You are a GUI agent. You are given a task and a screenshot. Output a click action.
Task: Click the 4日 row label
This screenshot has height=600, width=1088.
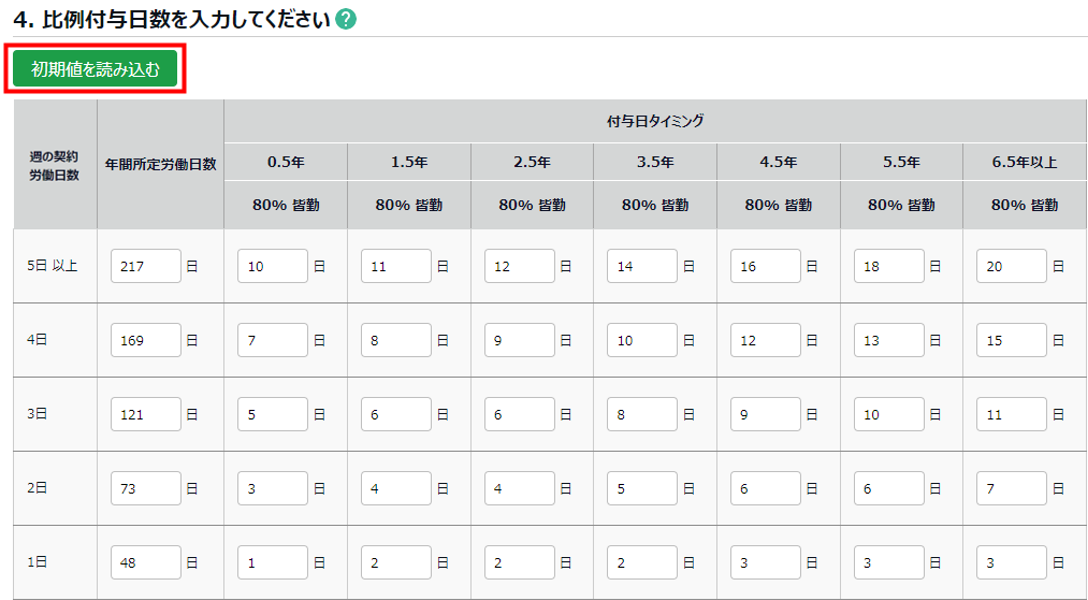point(37,340)
